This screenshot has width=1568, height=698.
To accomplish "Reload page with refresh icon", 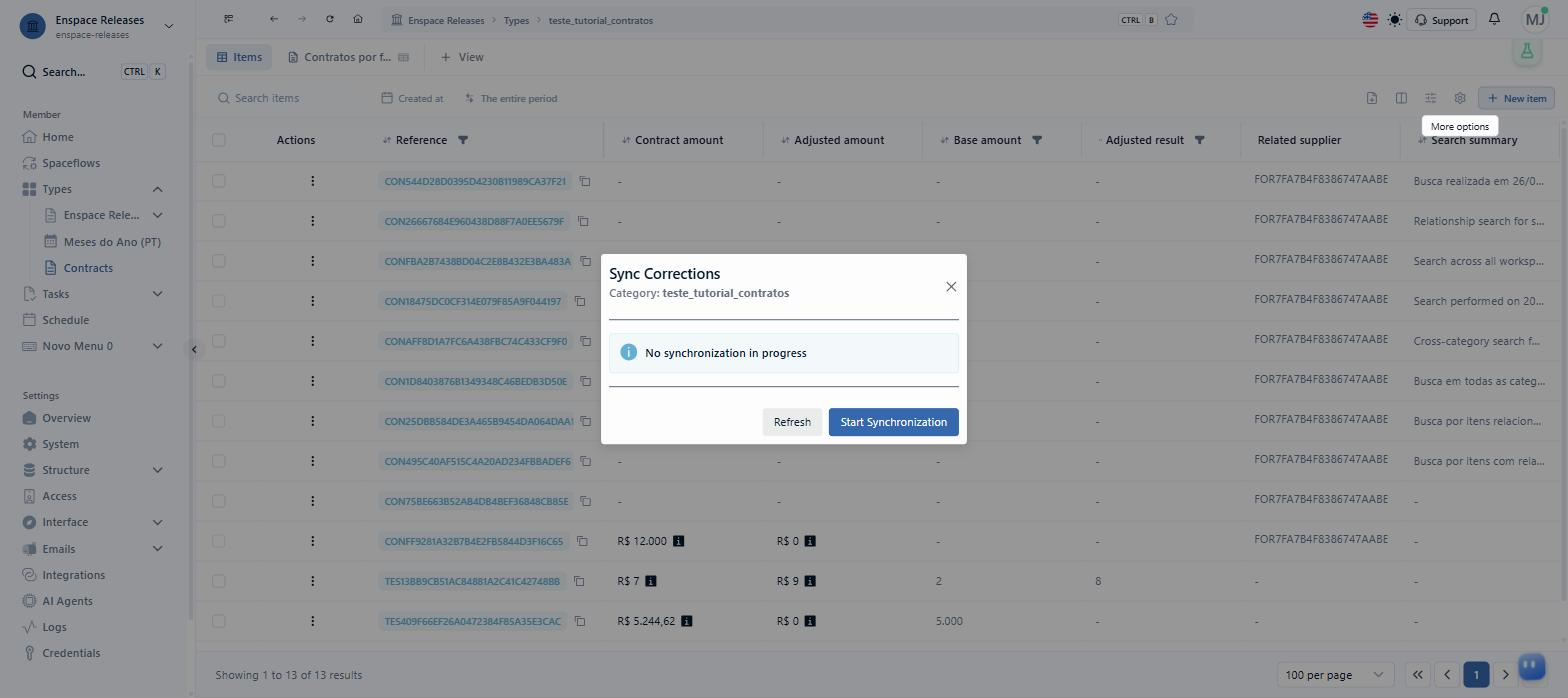I will 330,19.
